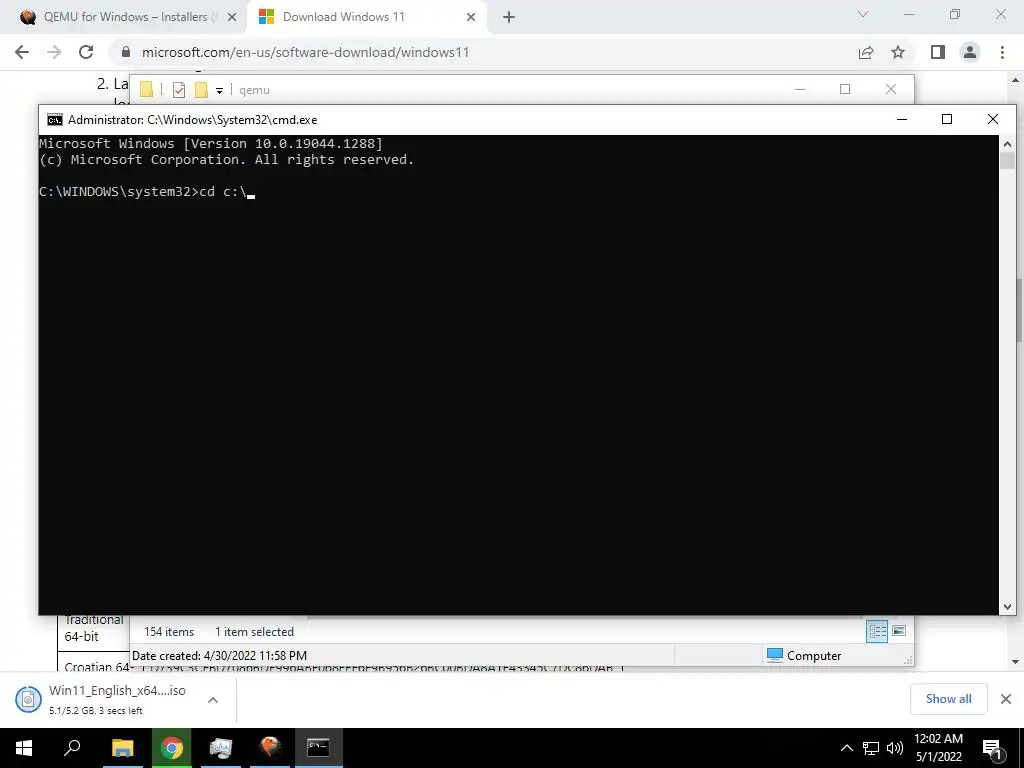Close the Chrome downloads bar
Image resolution: width=1024 pixels, height=768 pixels.
(x=1006, y=699)
